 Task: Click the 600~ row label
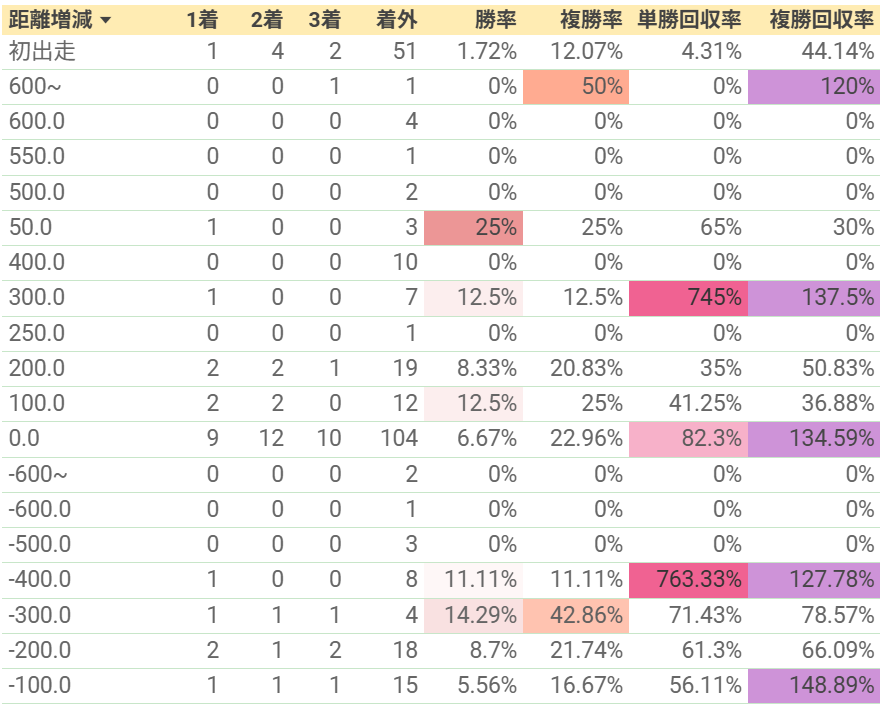tap(35, 86)
